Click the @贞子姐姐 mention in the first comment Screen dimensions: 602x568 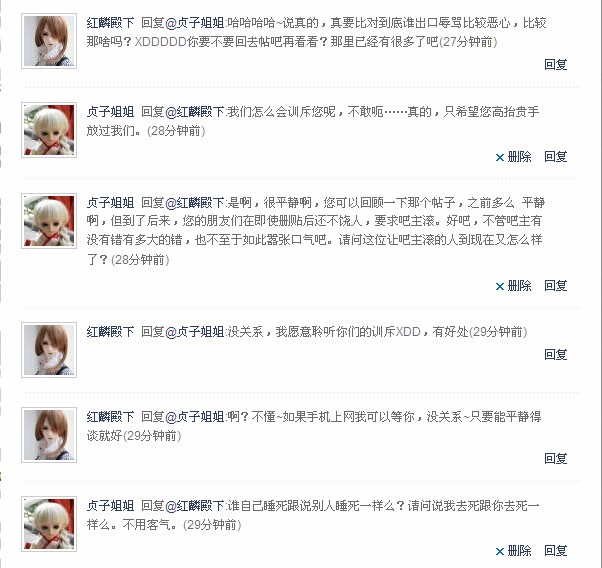[x=195, y=23]
